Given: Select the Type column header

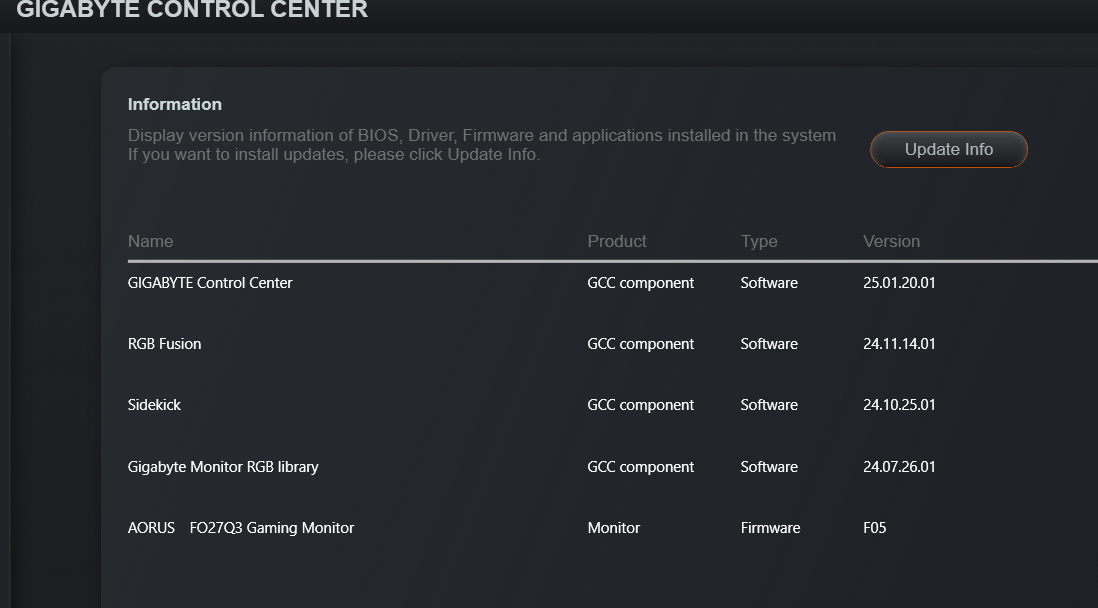Looking at the screenshot, I should (x=759, y=241).
